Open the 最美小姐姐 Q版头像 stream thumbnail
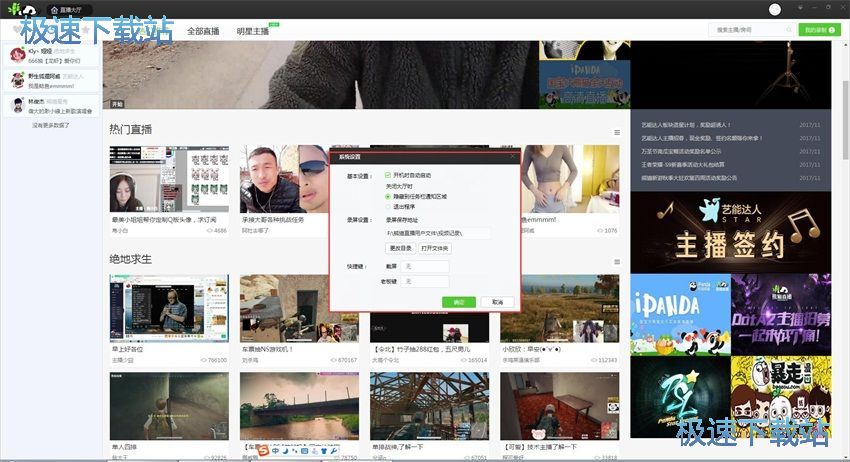The width and height of the screenshot is (850, 462). [169, 178]
